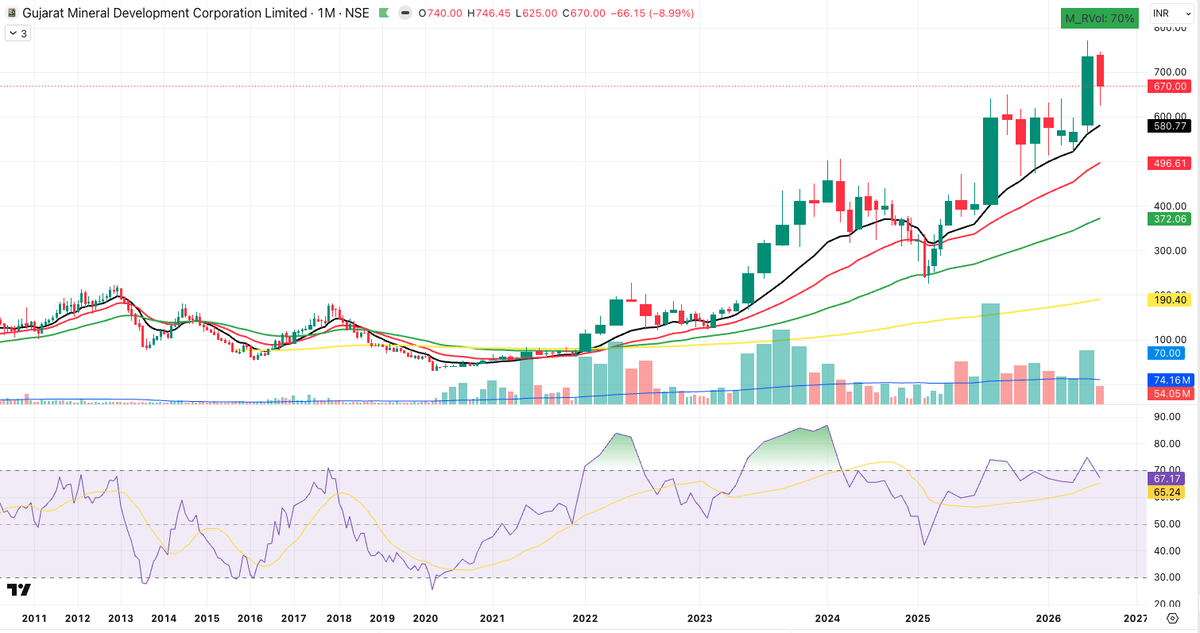Click the close value C670.00

[x=582, y=13]
